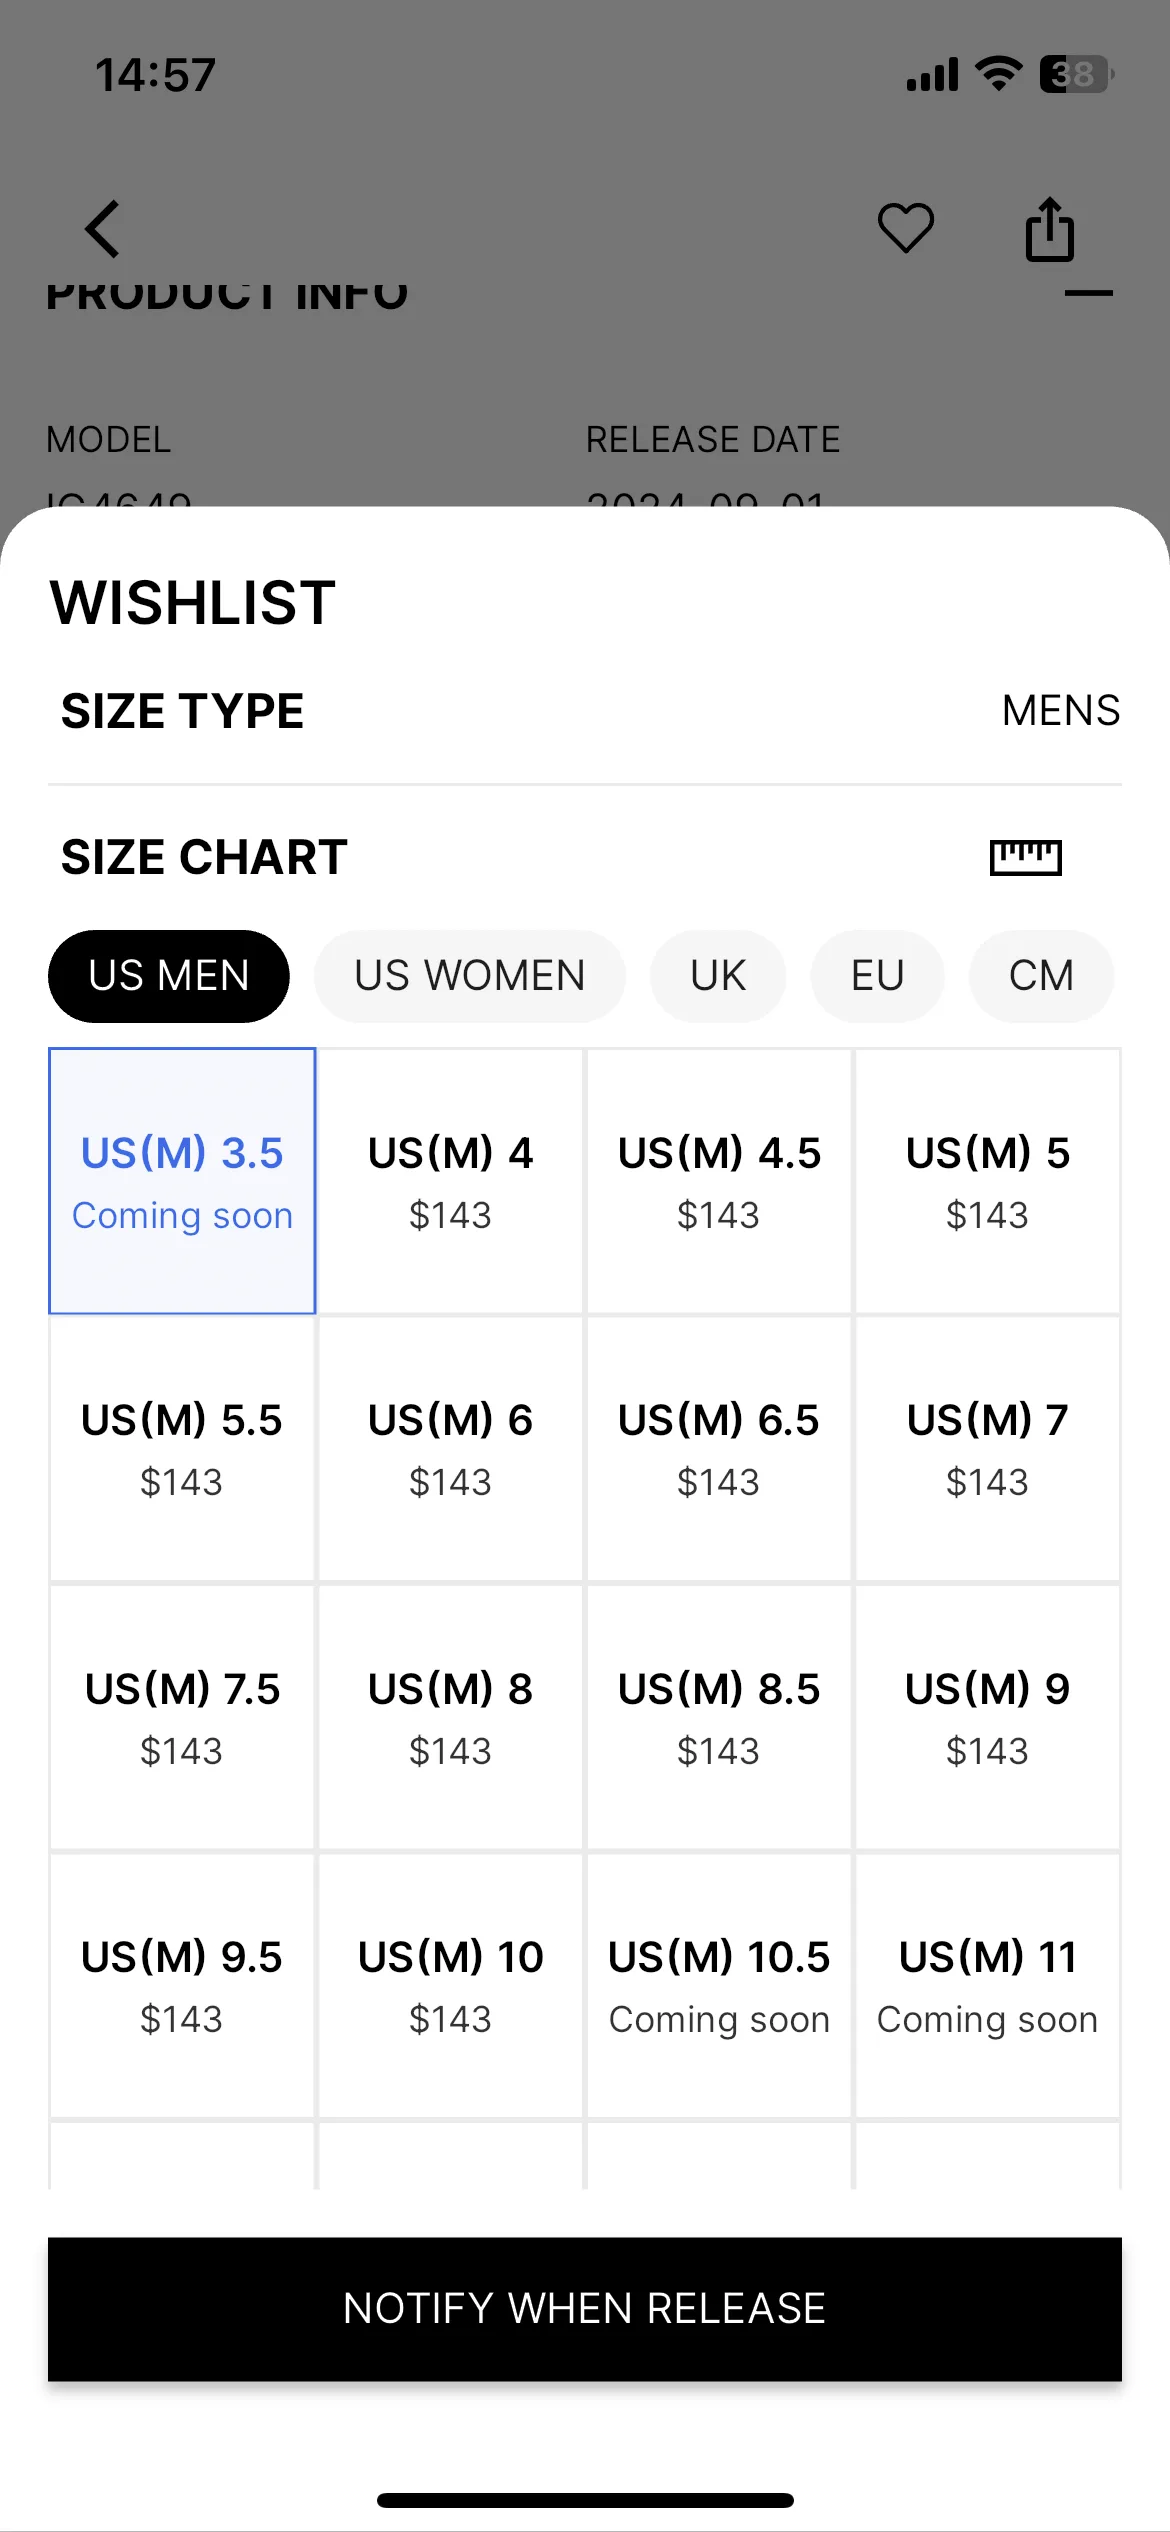Switch to the US WOMEN tab
The width and height of the screenshot is (1170, 2532).
[469, 976]
